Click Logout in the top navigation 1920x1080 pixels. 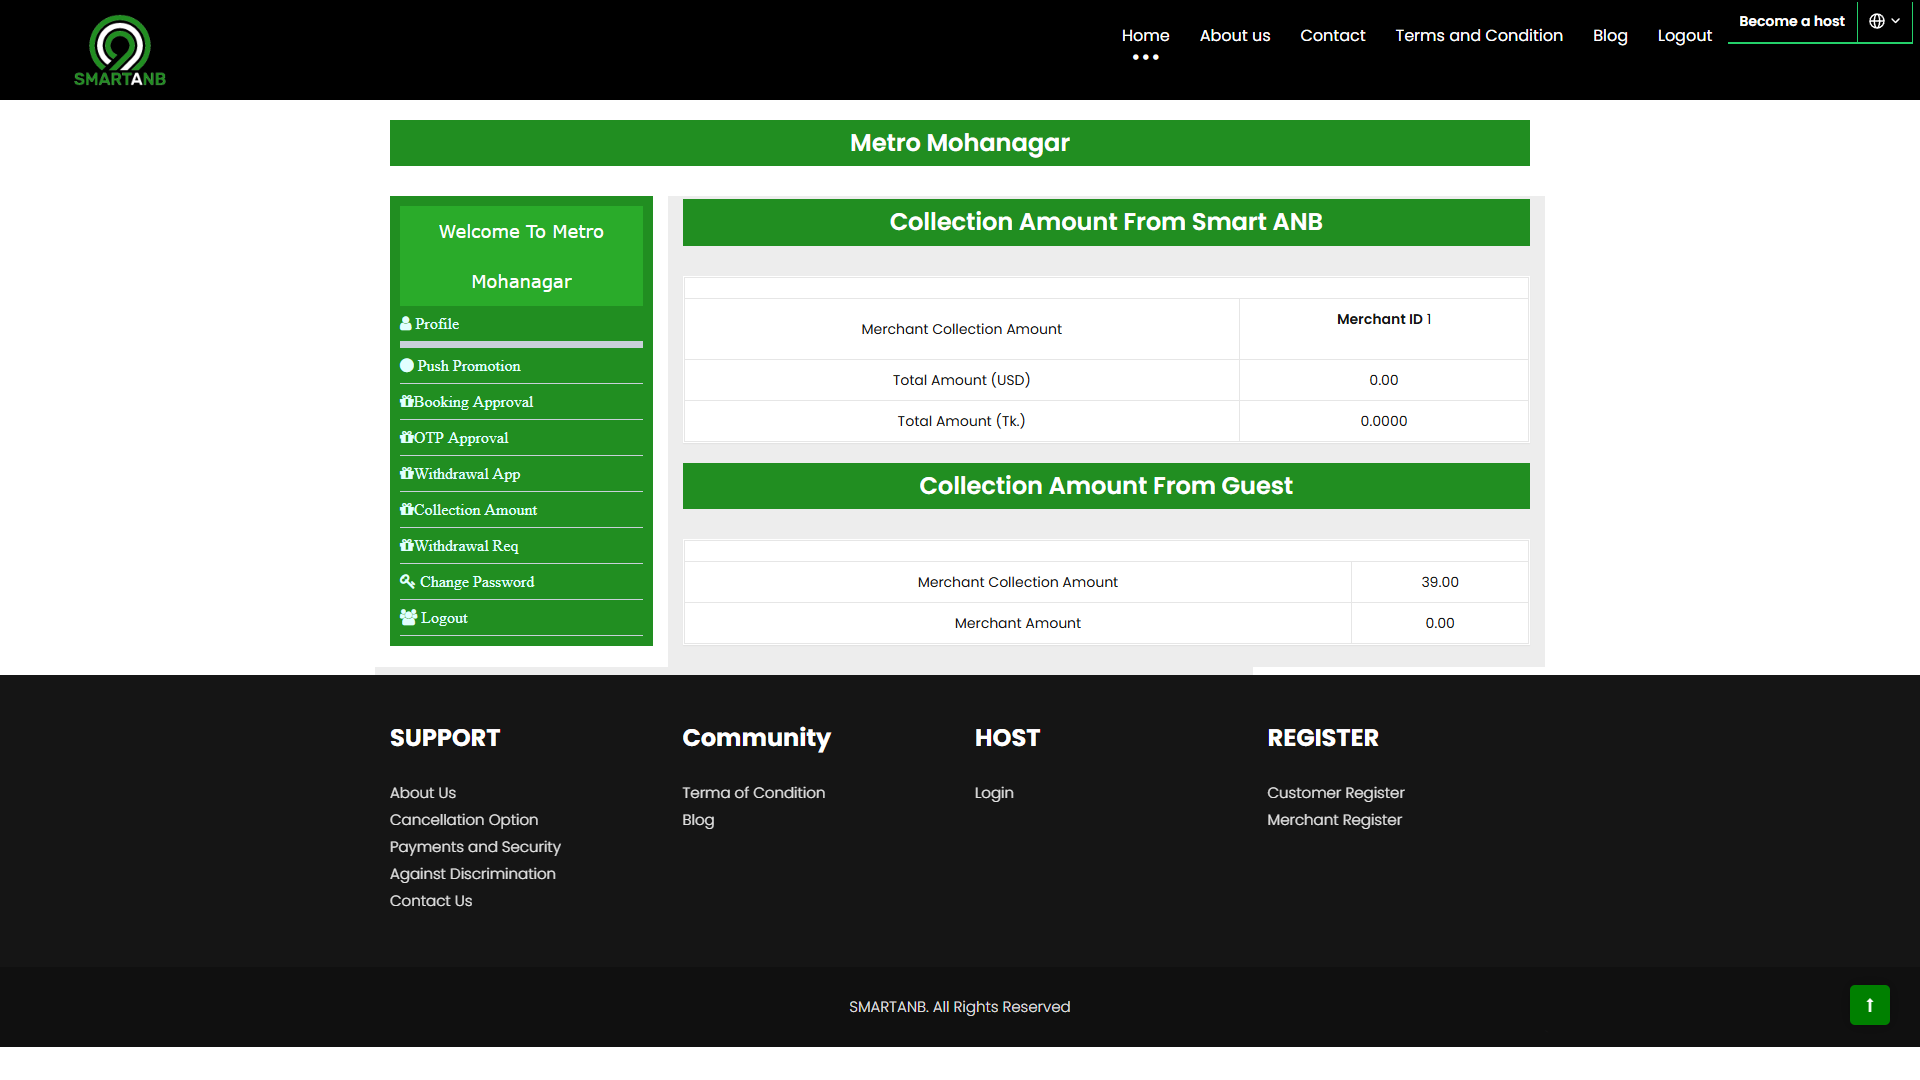[x=1684, y=36]
